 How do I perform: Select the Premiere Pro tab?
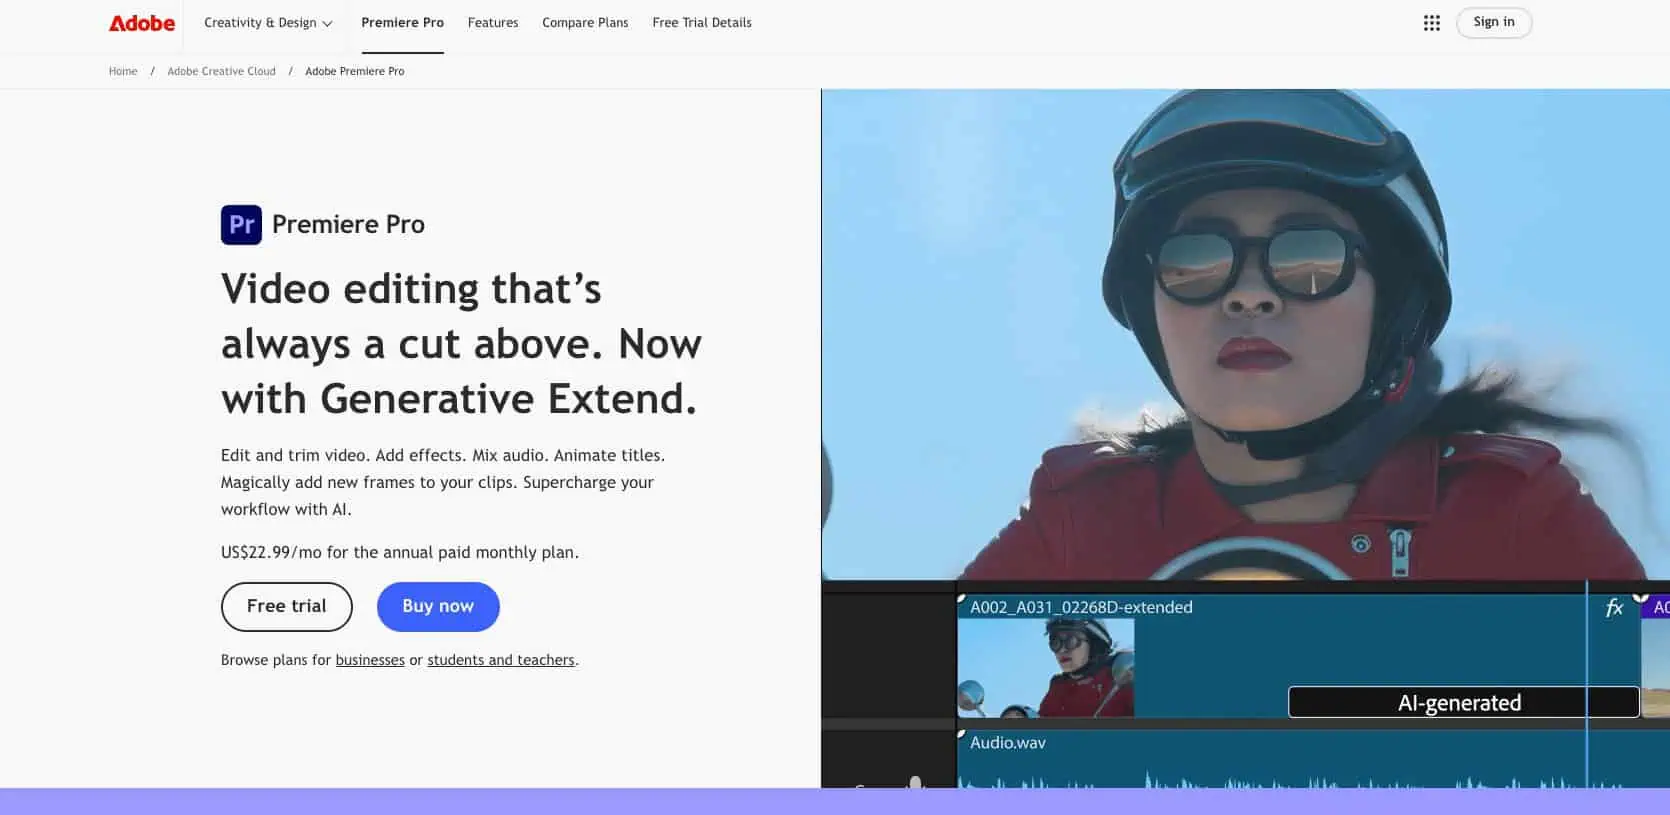click(402, 23)
